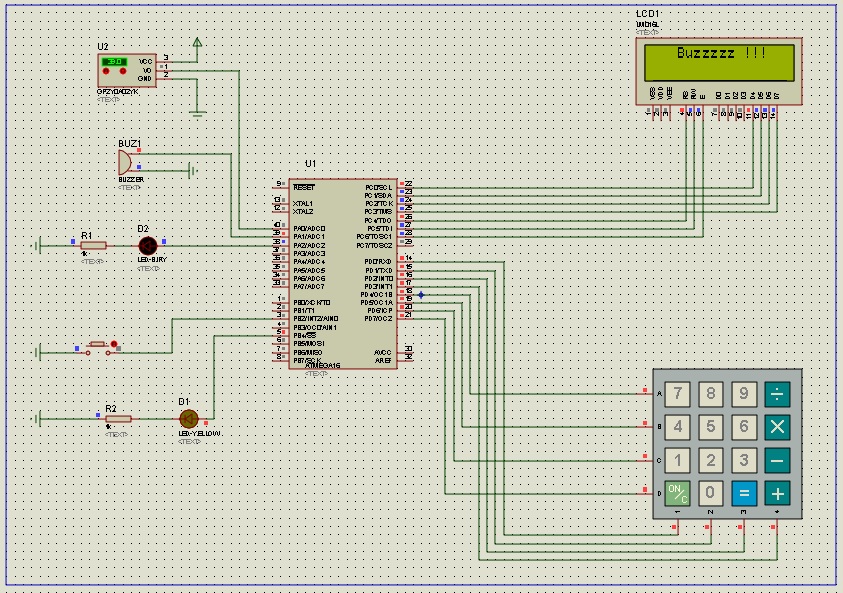Screen dimensions: 843x593
Task: Click keypad key 3
Action: 744,461
